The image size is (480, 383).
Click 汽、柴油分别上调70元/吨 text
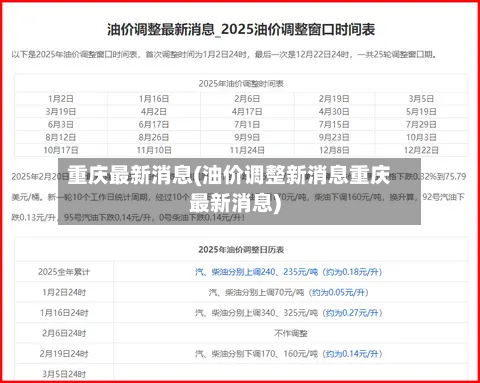(x=256, y=292)
